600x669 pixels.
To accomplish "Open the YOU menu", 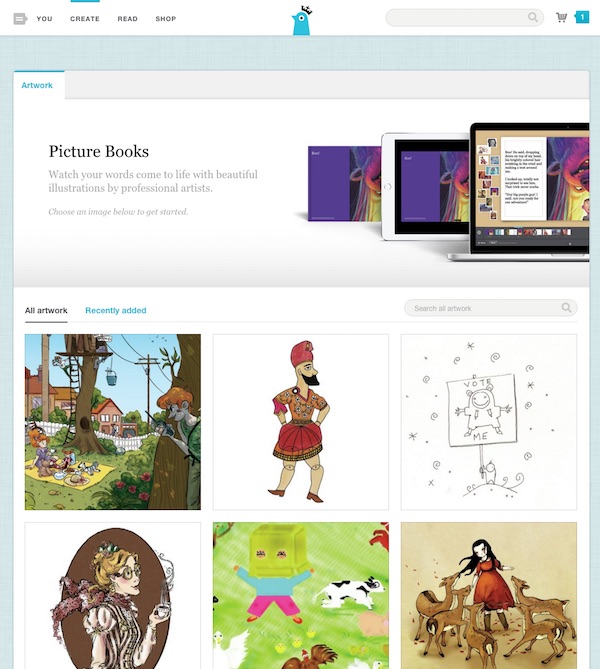I will click(x=44, y=19).
